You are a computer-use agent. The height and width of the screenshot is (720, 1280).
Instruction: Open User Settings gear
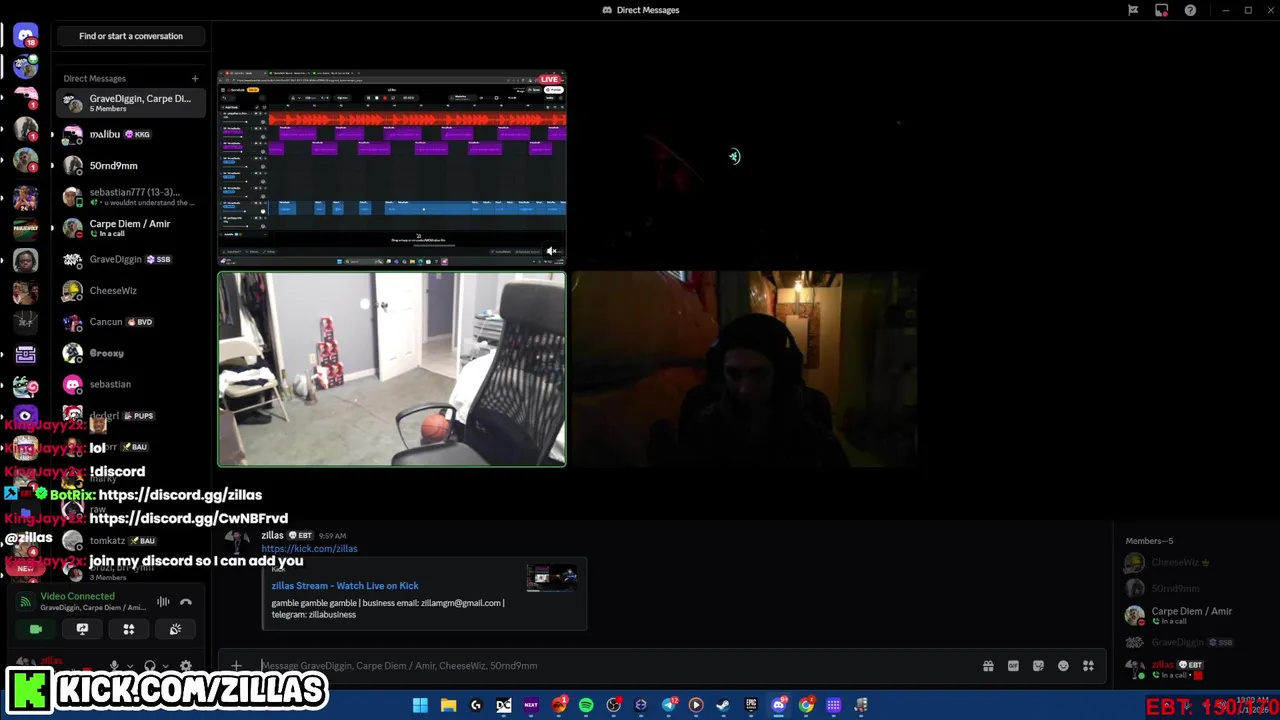point(186,666)
